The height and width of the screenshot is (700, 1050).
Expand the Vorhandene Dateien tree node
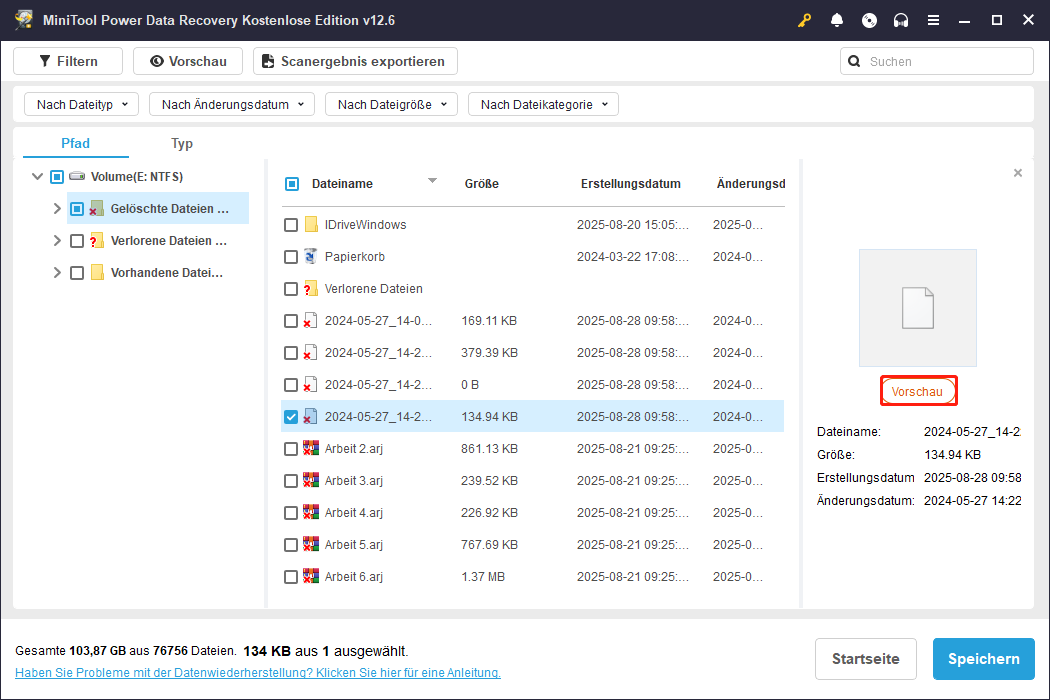[x=57, y=273]
